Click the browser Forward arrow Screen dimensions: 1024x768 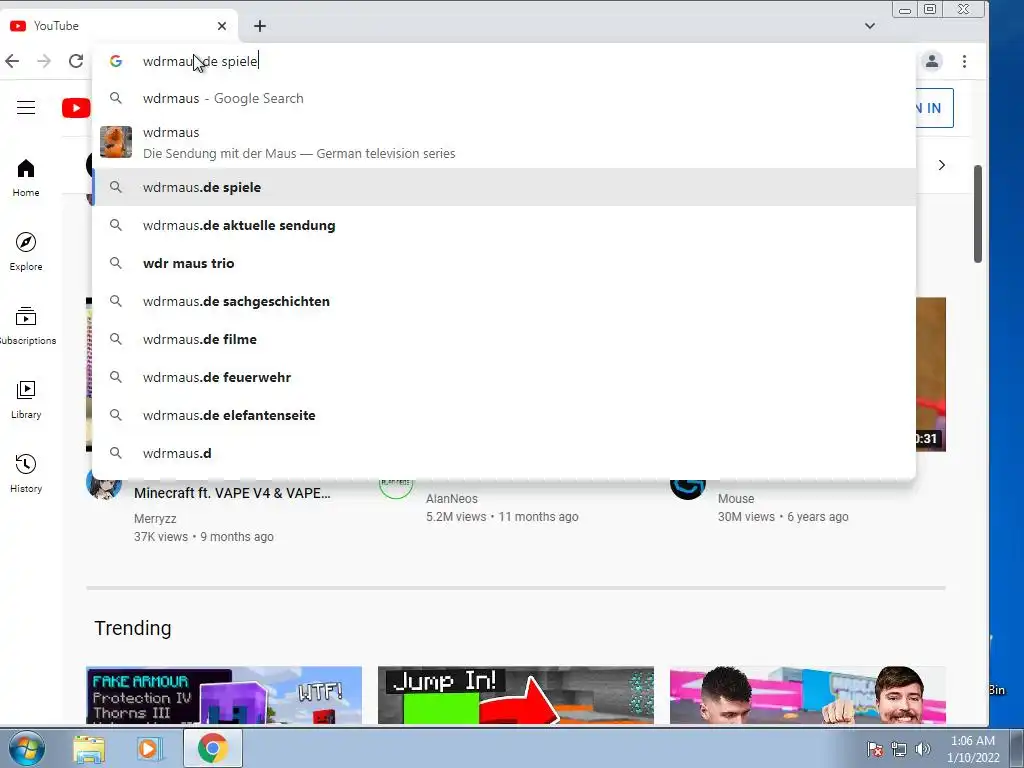point(44,61)
